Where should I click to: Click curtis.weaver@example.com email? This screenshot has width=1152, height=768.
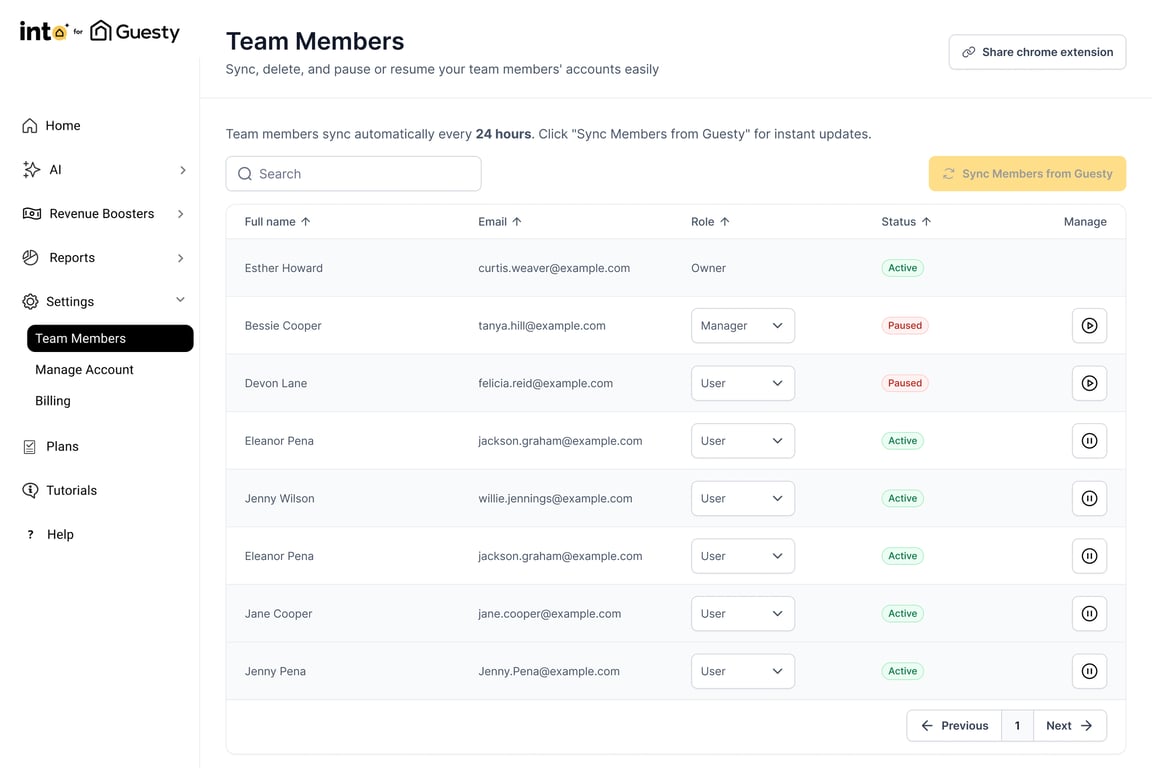click(554, 268)
